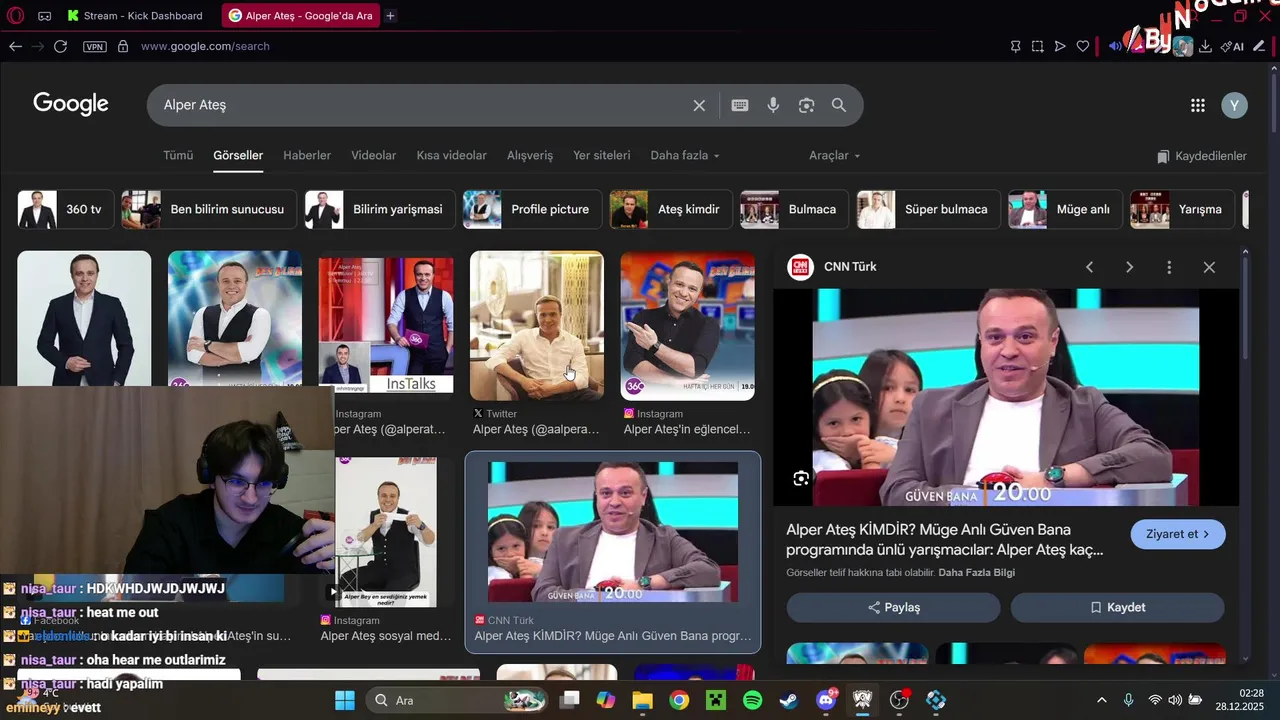Open the selected CNN Türk result thumbnail
The width and height of the screenshot is (1280, 720).
pos(613,532)
